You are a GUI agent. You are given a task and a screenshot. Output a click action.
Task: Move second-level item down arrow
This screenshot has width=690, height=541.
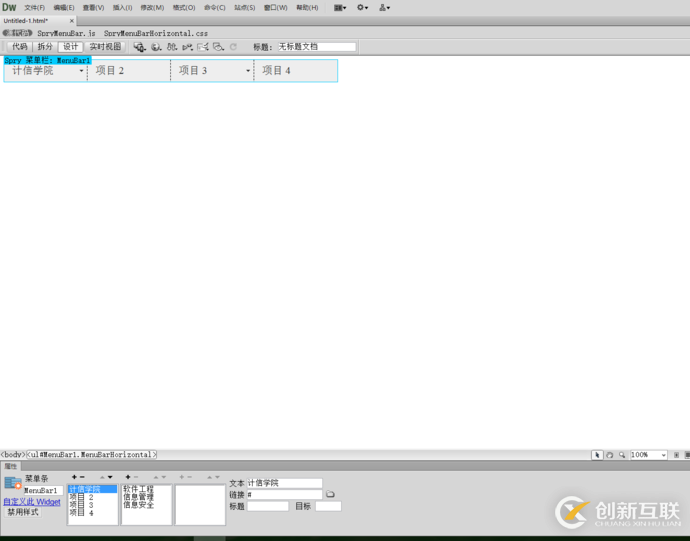coord(164,477)
